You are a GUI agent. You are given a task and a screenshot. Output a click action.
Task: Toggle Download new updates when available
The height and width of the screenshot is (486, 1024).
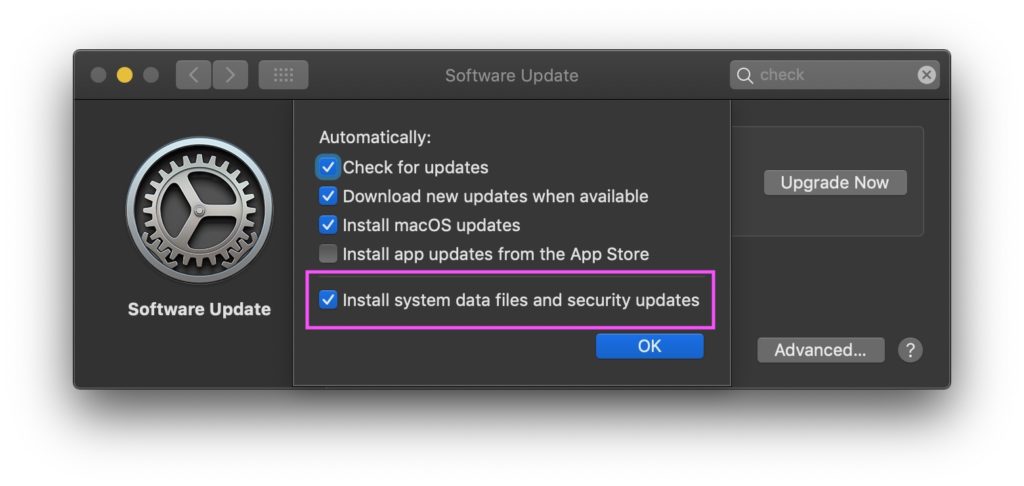point(328,196)
